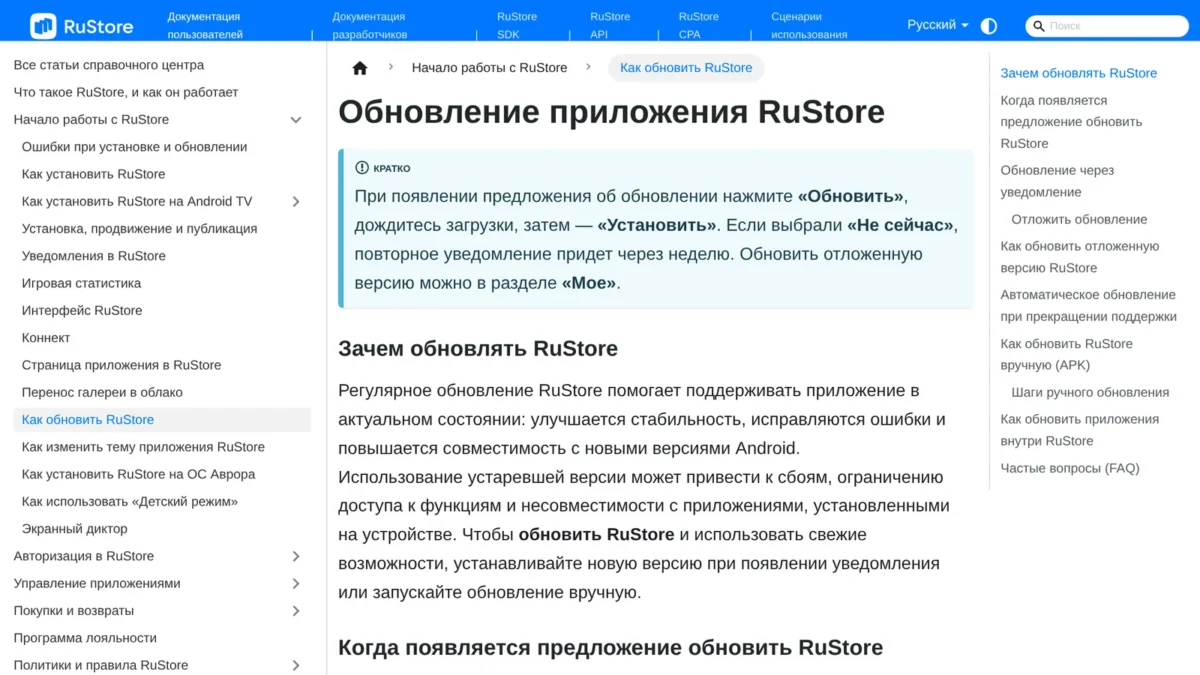Open Как изменить тему приложения RuStore
The width and height of the screenshot is (1200, 675).
(x=143, y=447)
